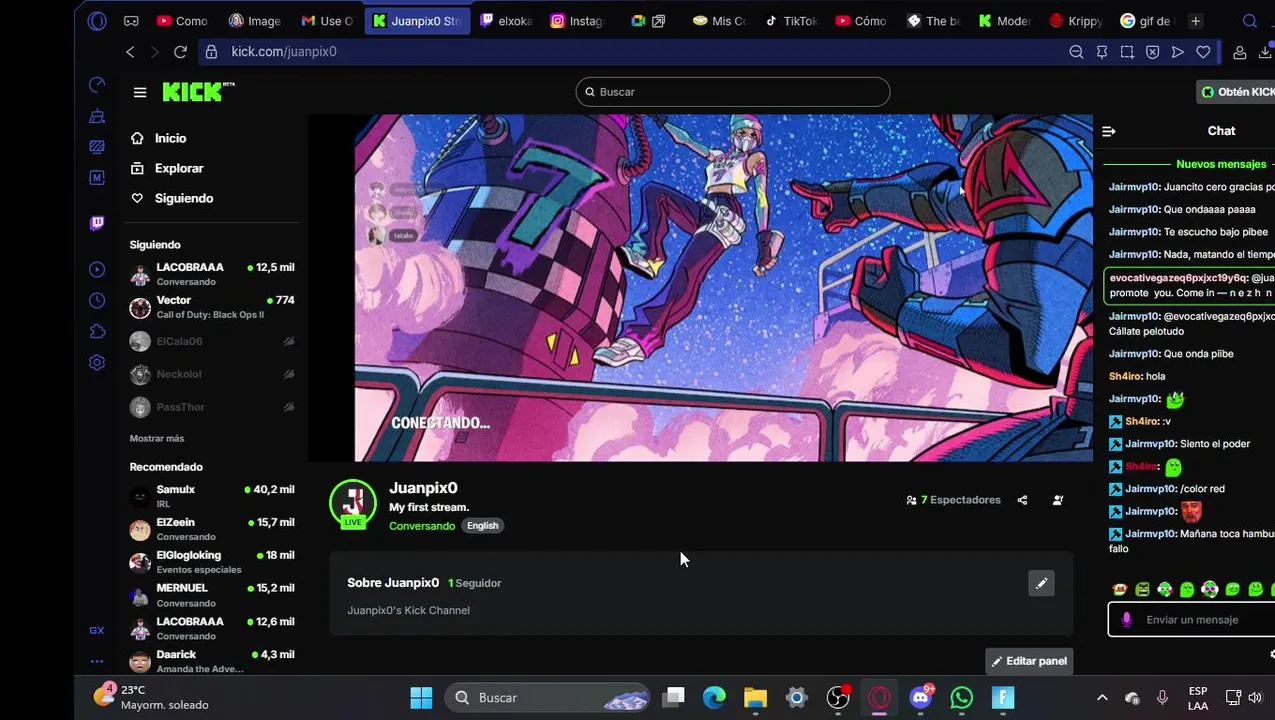Open WhatsApp from the taskbar
The width and height of the screenshot is (1275, 720).
pos(962,698)
